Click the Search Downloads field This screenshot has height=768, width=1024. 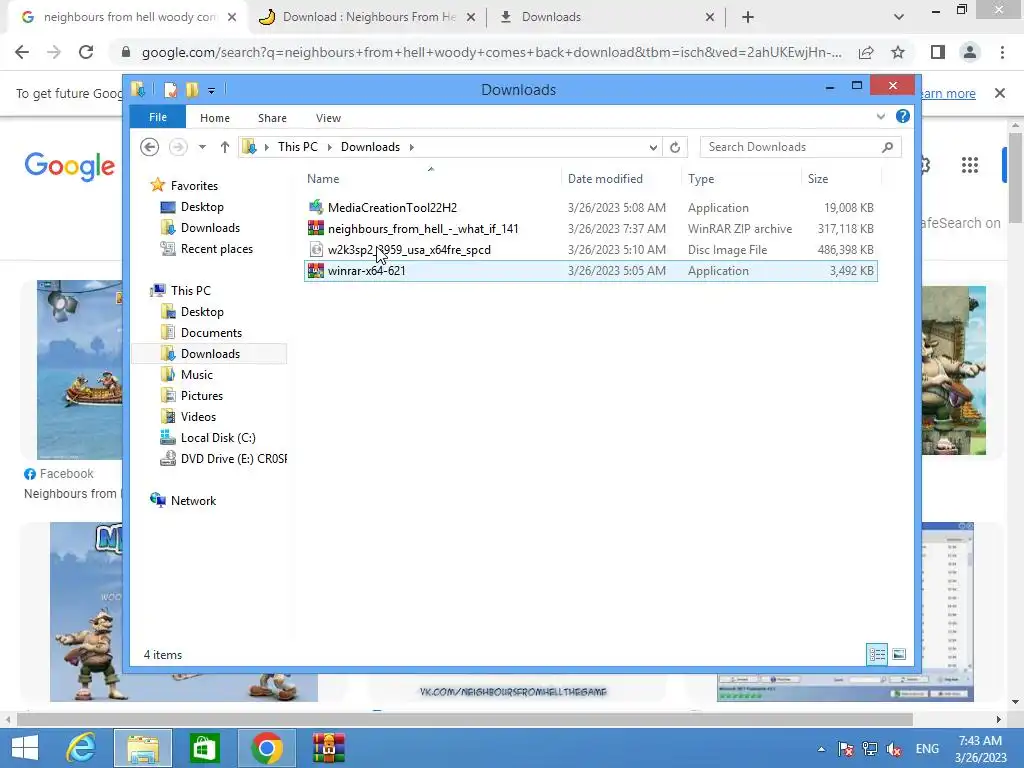[x=800, y=147]
